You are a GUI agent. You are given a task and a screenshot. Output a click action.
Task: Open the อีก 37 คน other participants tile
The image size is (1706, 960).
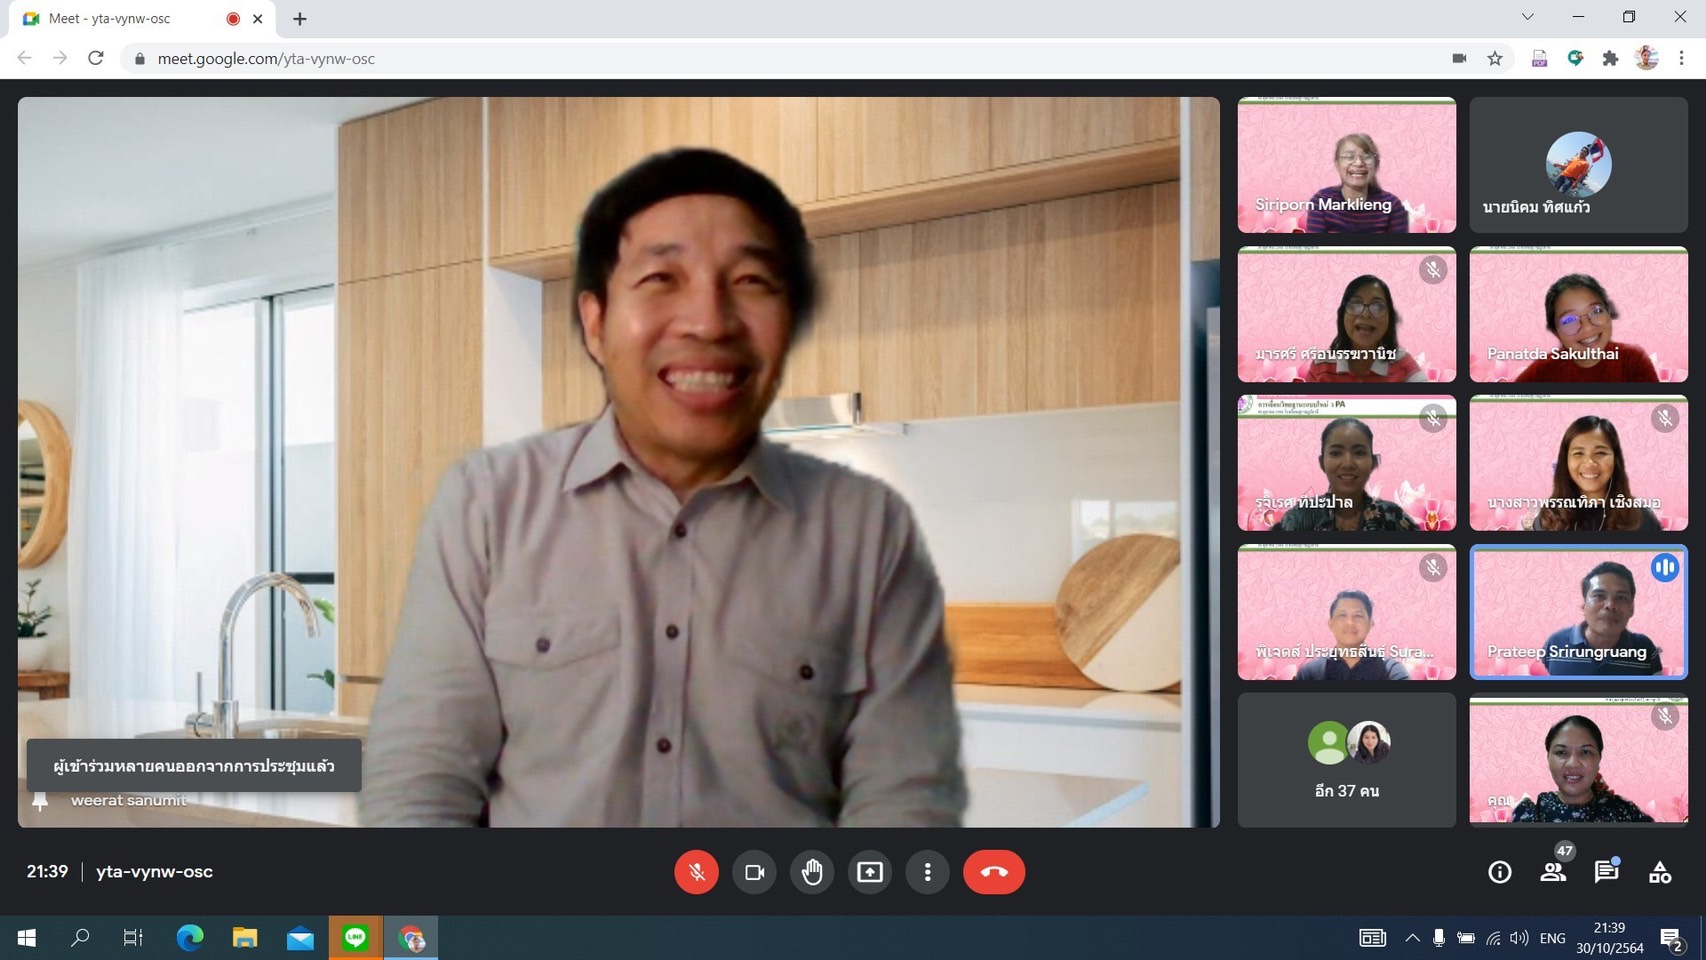coord(1346,761)
